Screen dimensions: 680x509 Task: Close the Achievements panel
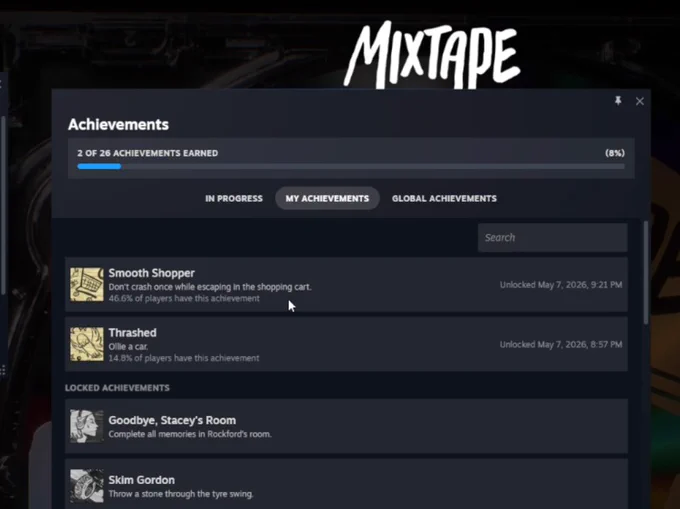point(640,101)
